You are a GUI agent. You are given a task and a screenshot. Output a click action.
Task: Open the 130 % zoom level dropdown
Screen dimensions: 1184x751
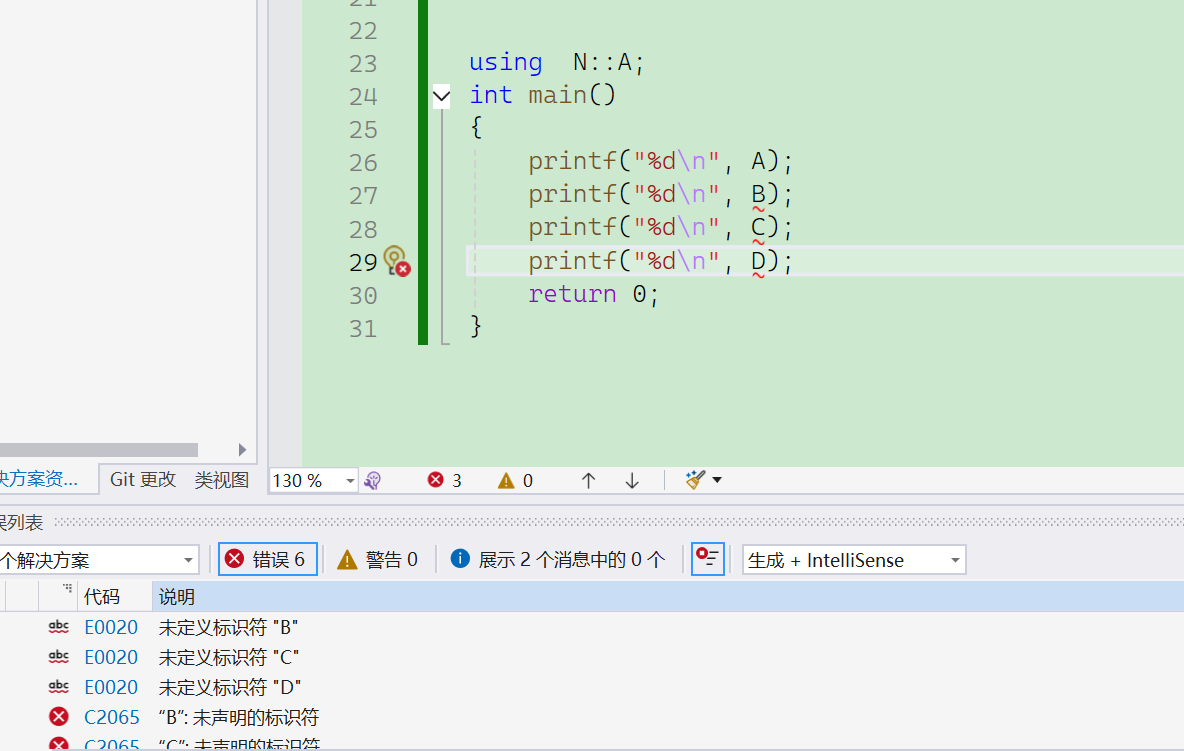(350, 480)
